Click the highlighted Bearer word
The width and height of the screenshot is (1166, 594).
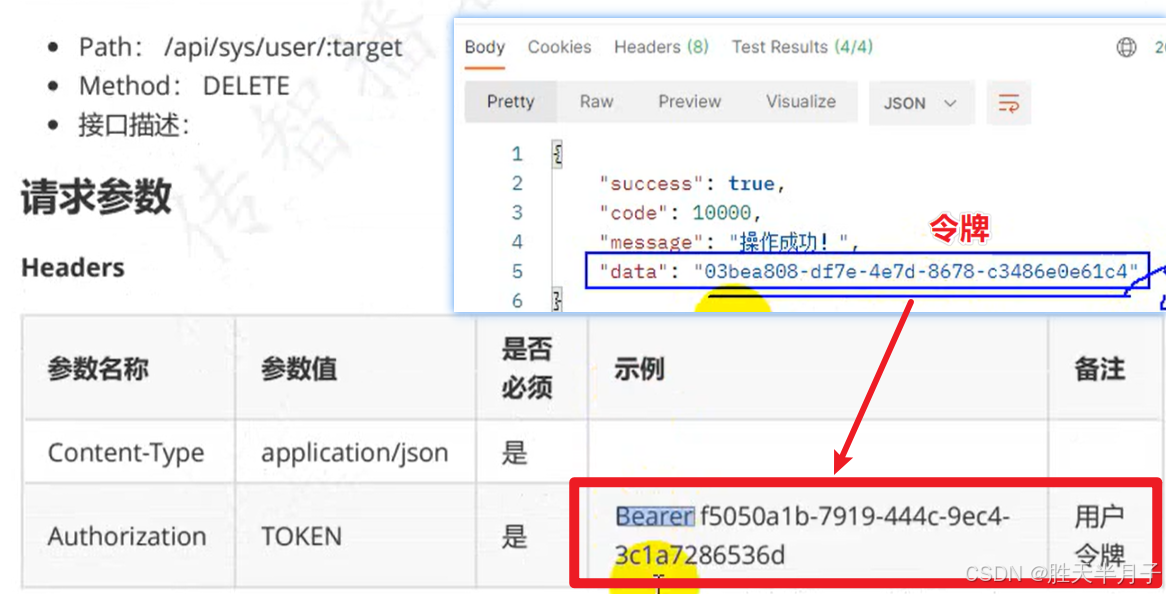(x=654, y=516)
